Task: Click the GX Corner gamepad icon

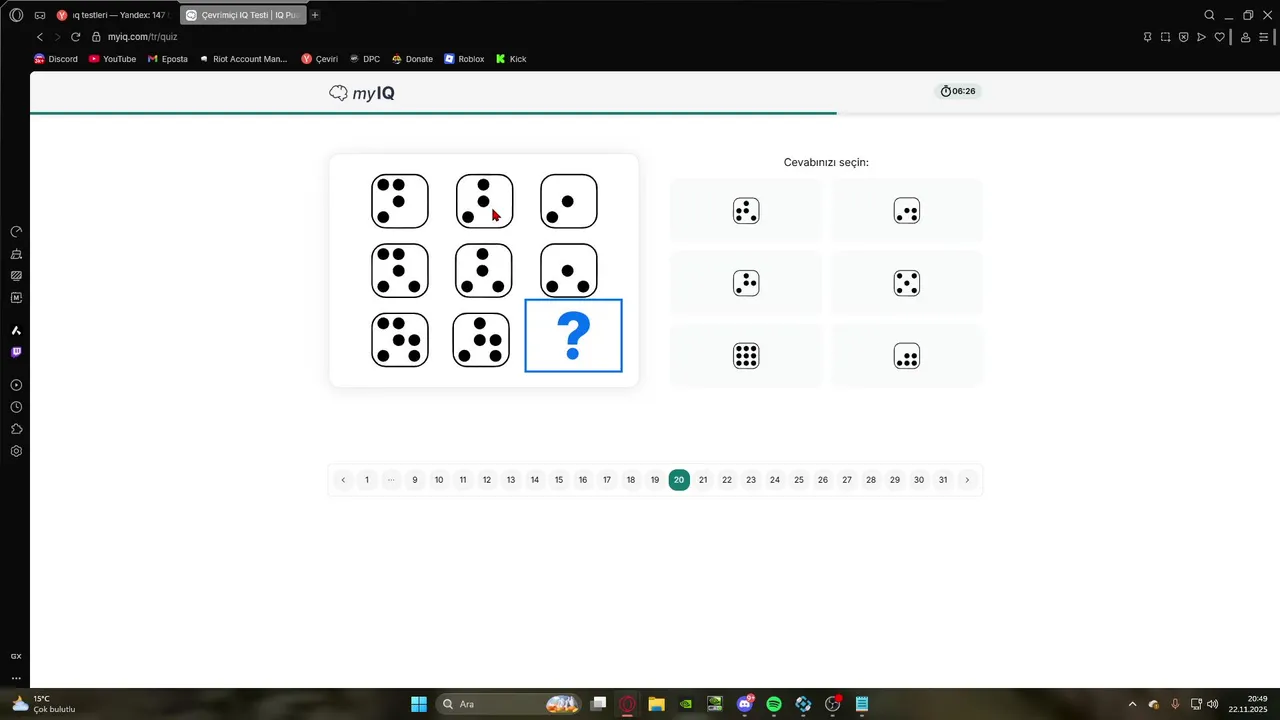Action: pyautogui.click(x=39, y=15)
